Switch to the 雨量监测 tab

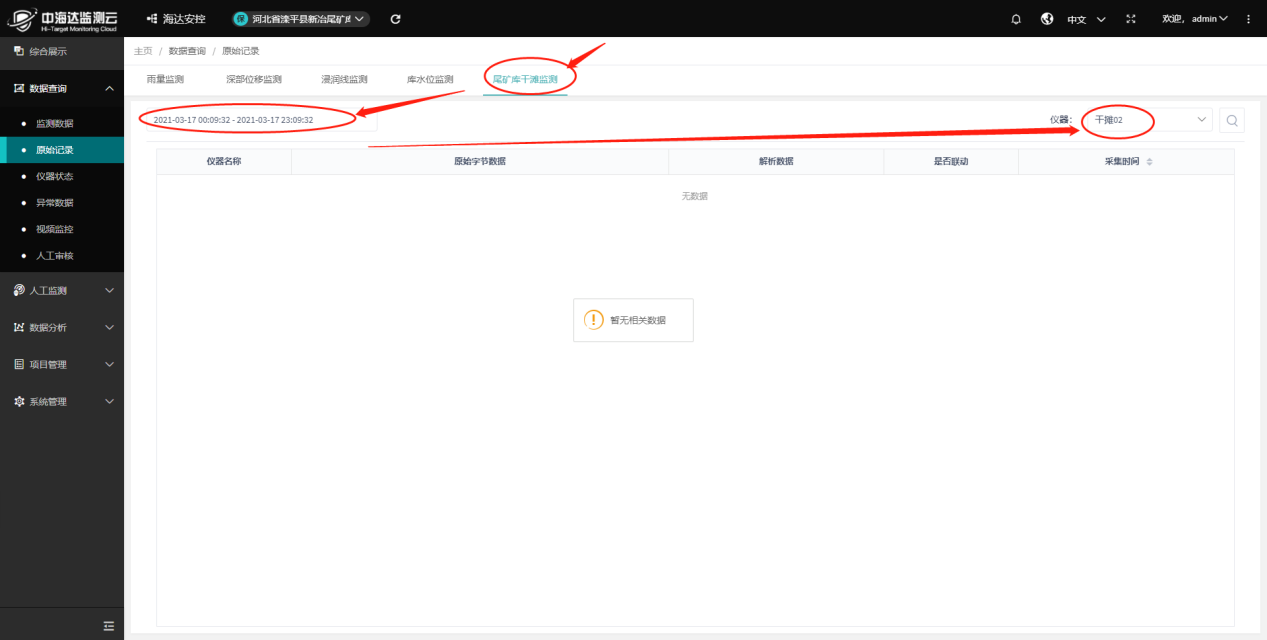[165, 79]
